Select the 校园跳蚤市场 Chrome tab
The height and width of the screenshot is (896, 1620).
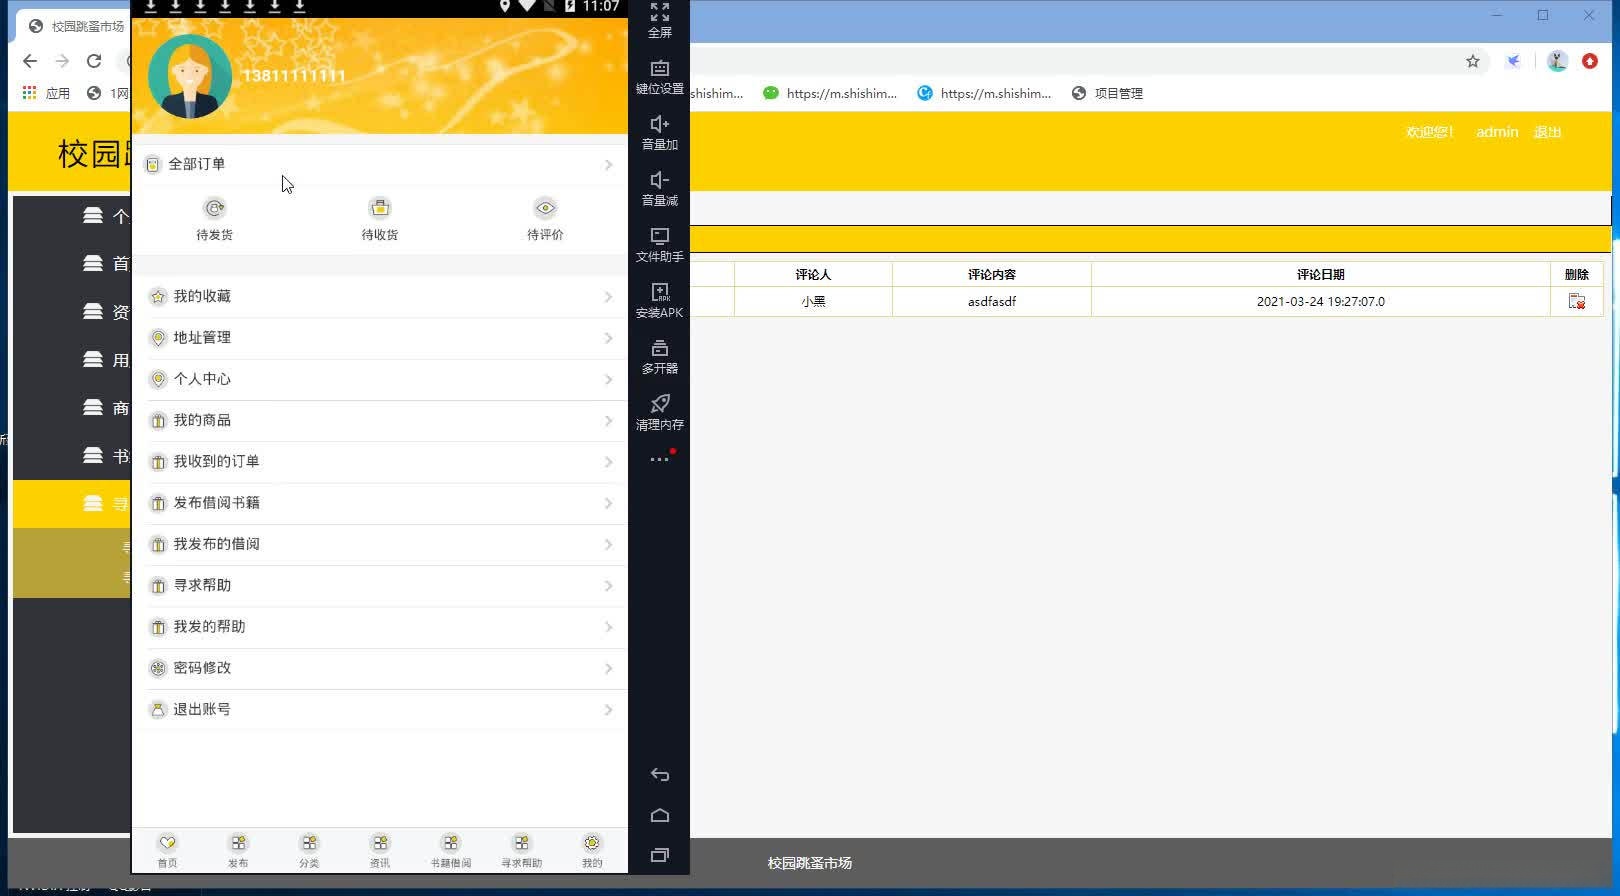point(78,26)
